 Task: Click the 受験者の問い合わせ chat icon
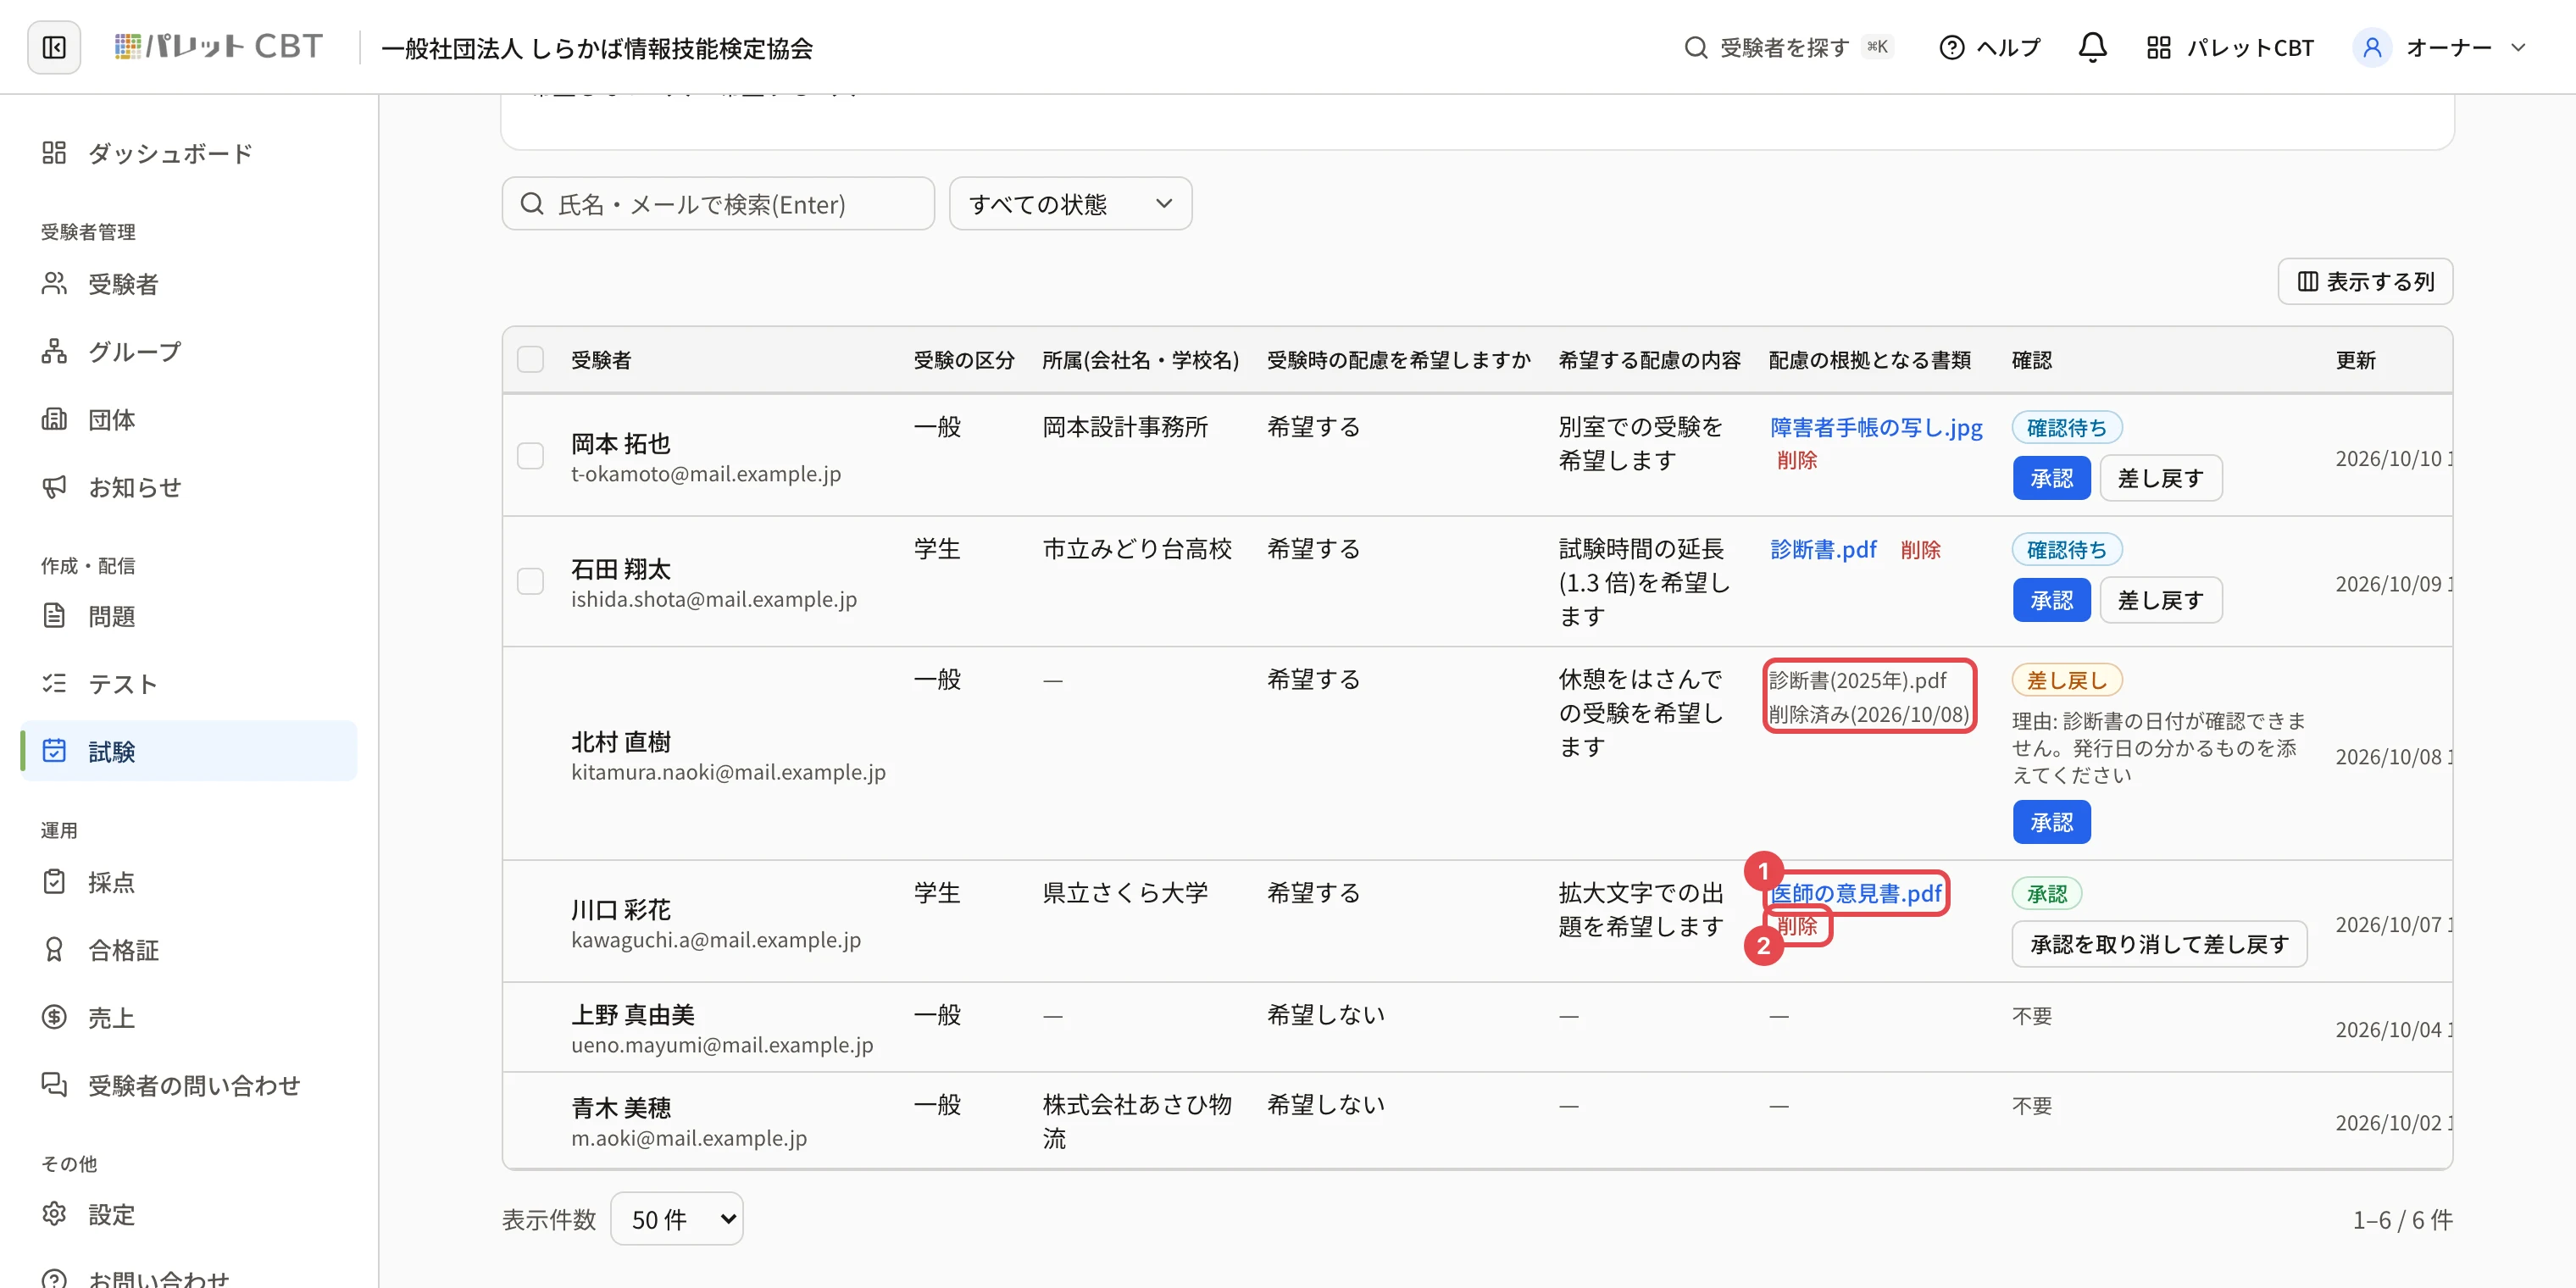tap(54, 1085)
